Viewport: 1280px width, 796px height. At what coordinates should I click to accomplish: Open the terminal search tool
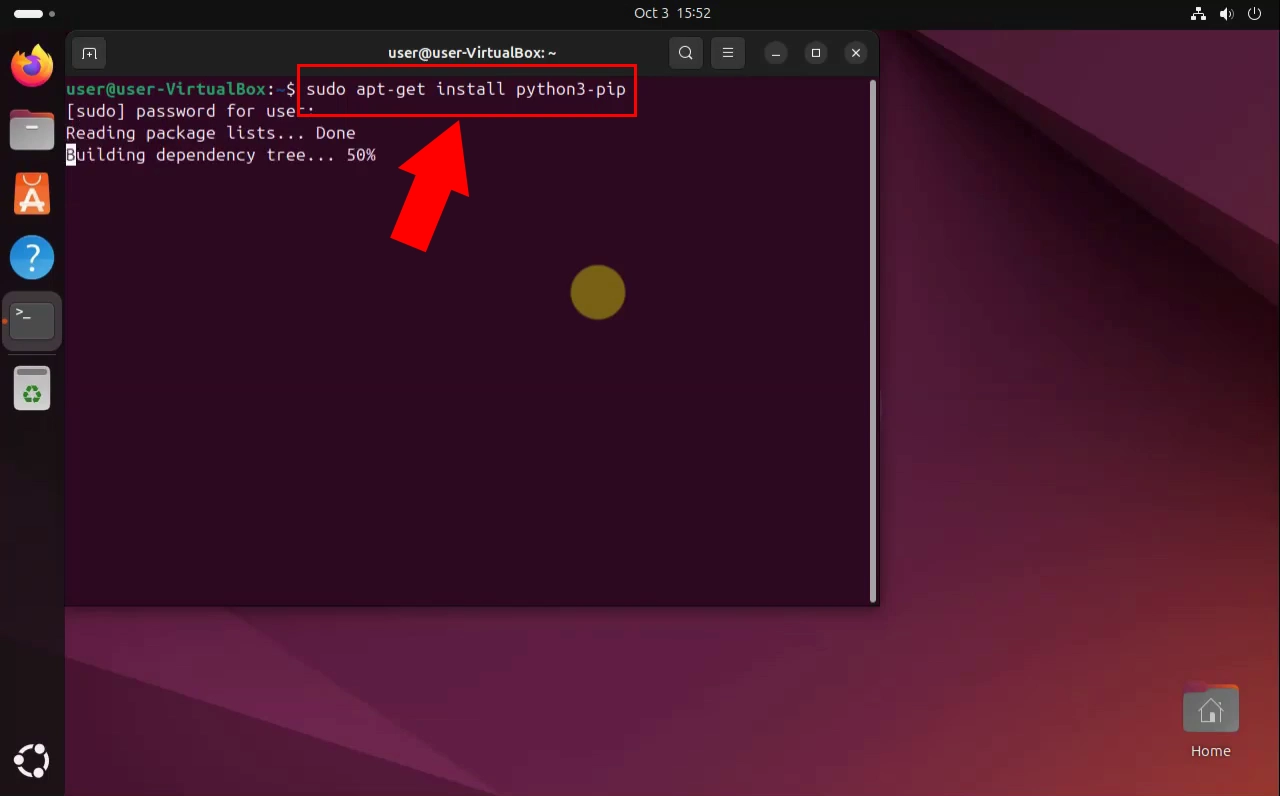(685, 53)
